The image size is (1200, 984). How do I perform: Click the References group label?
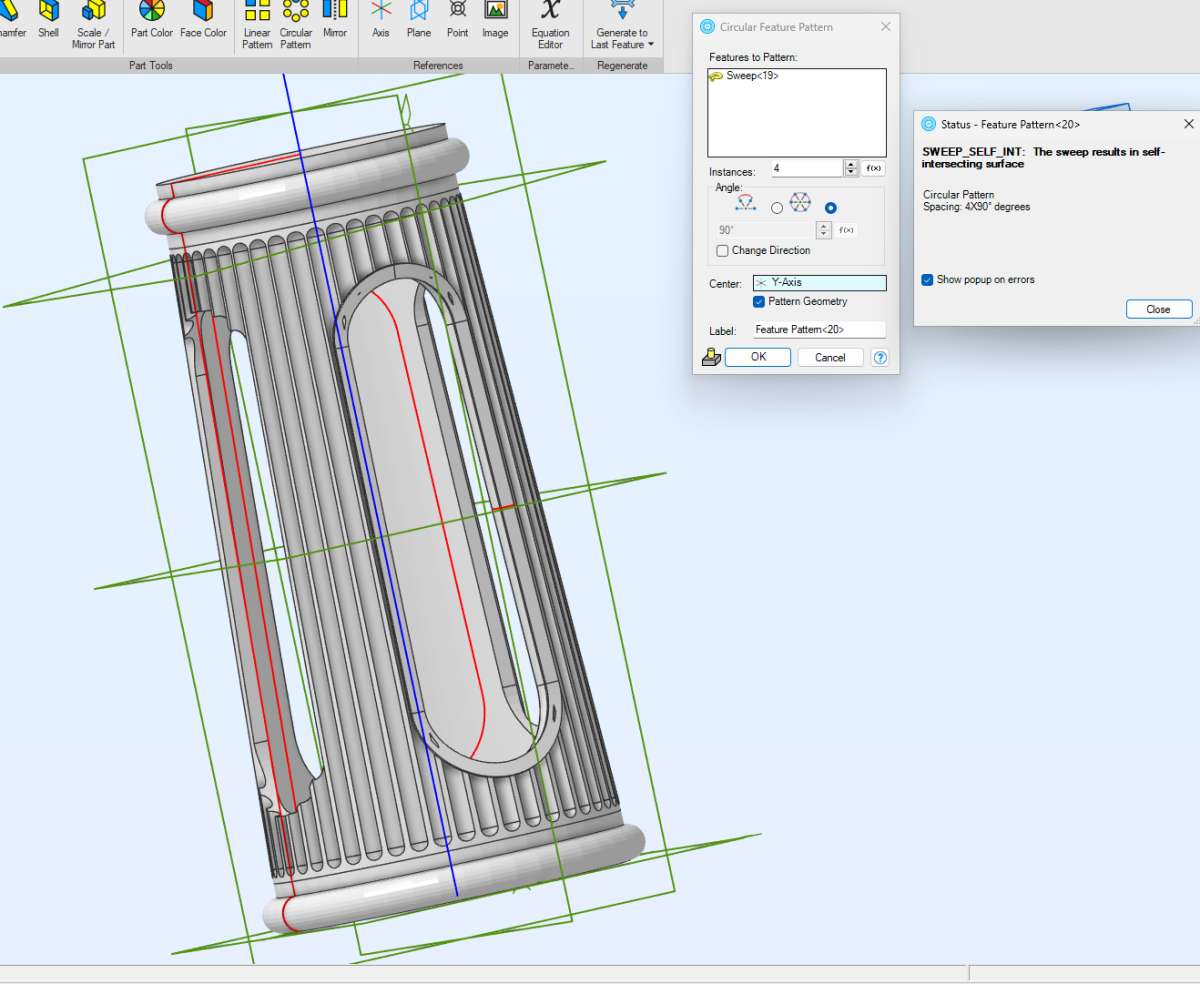point(438,66)
